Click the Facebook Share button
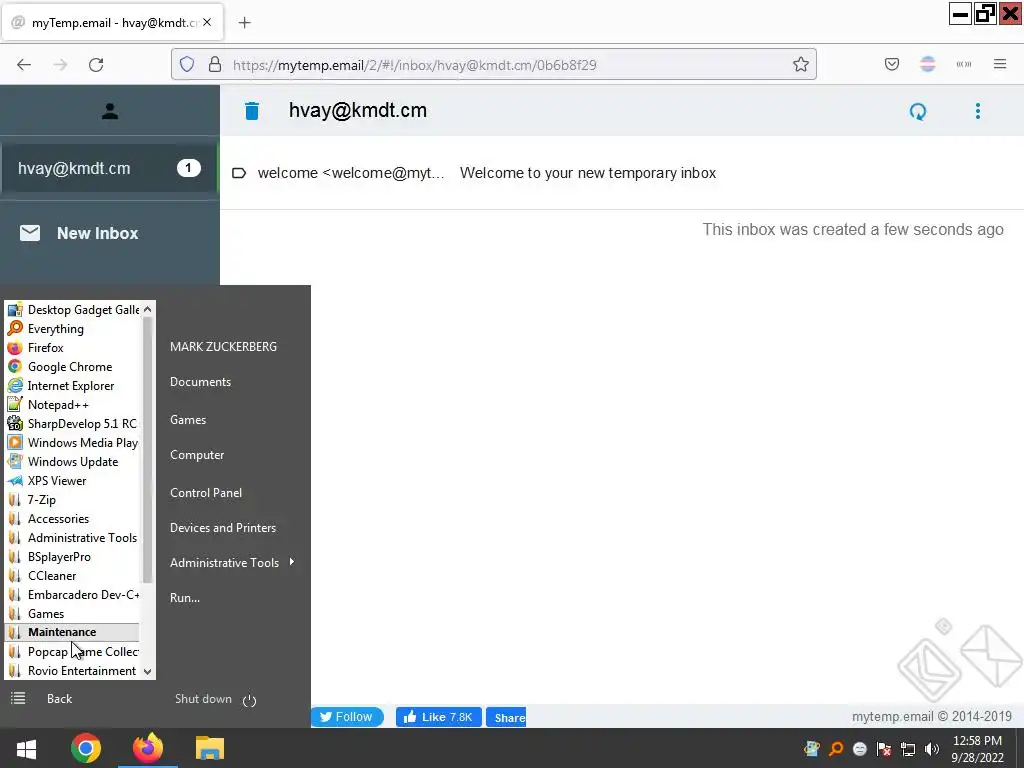Viewport: 1024px width, 768px height. click(506, 717)
